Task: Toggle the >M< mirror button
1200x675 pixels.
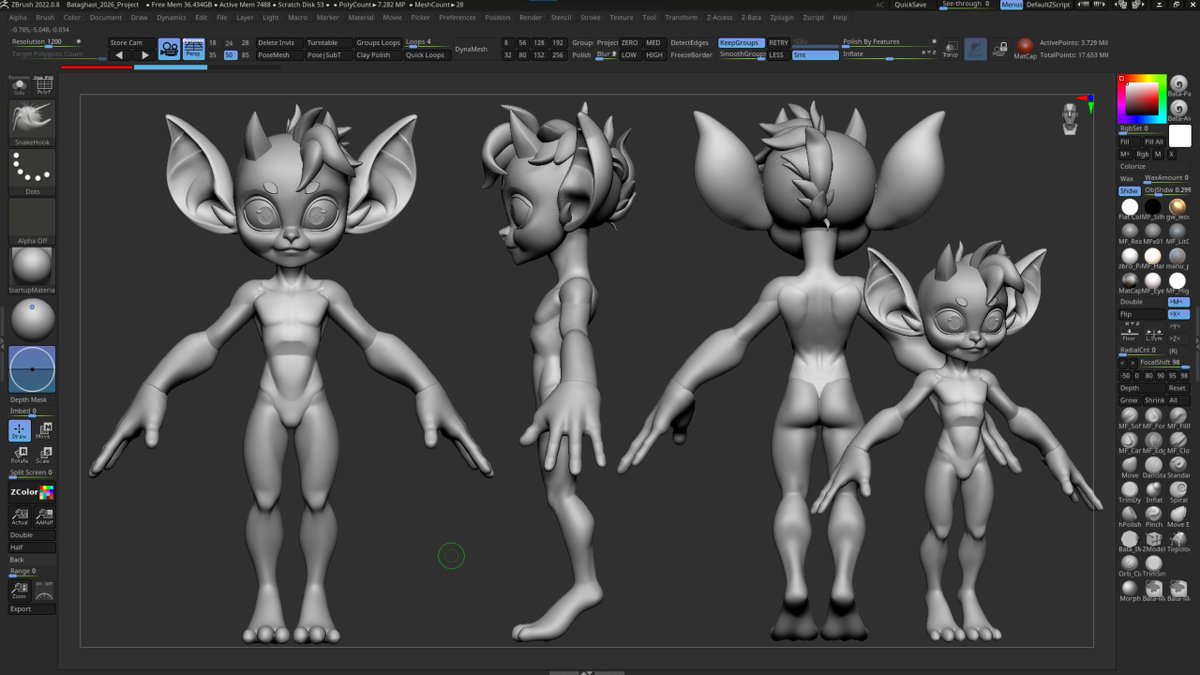Action: click(x=1178, y=301)
